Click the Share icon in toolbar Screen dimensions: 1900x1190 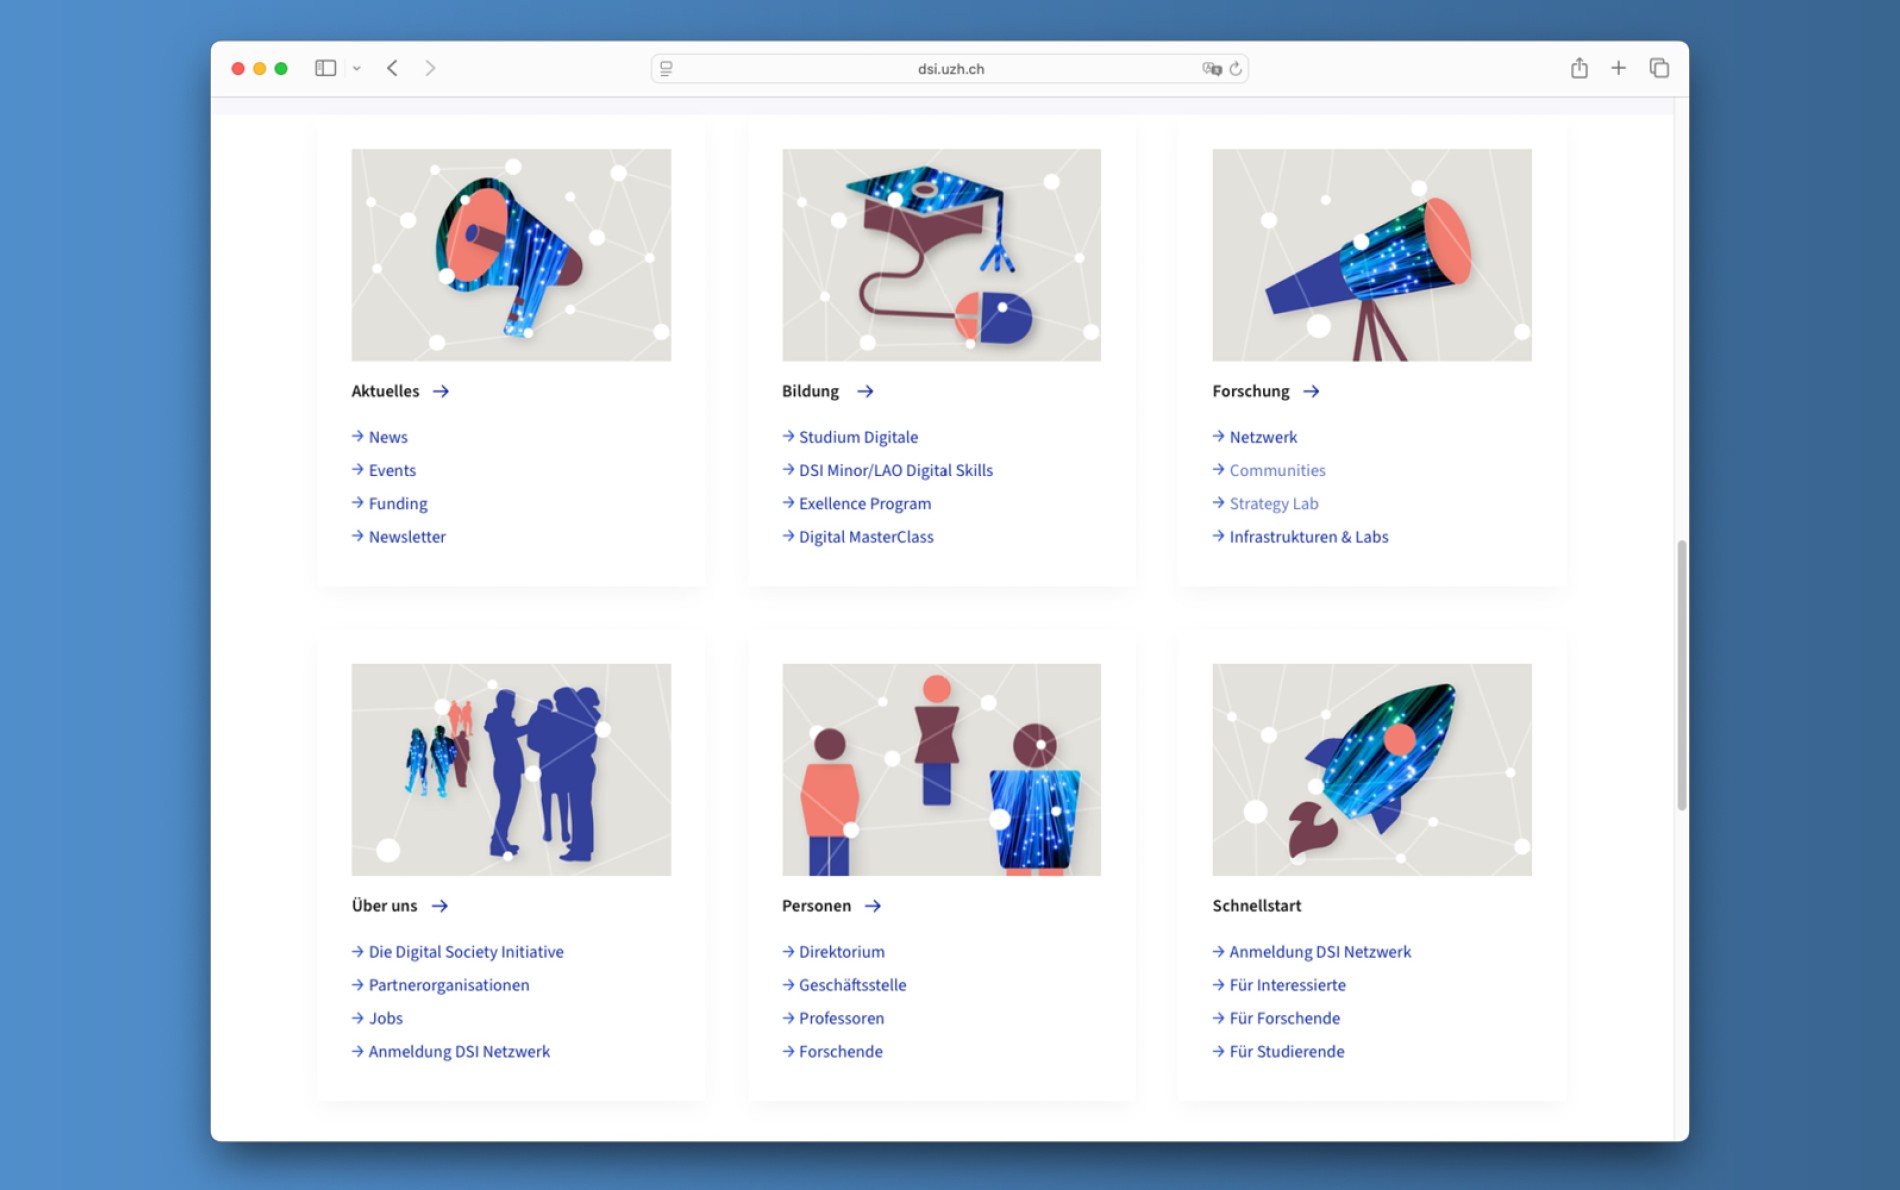pyautogui.click(x=1579, y=68)
